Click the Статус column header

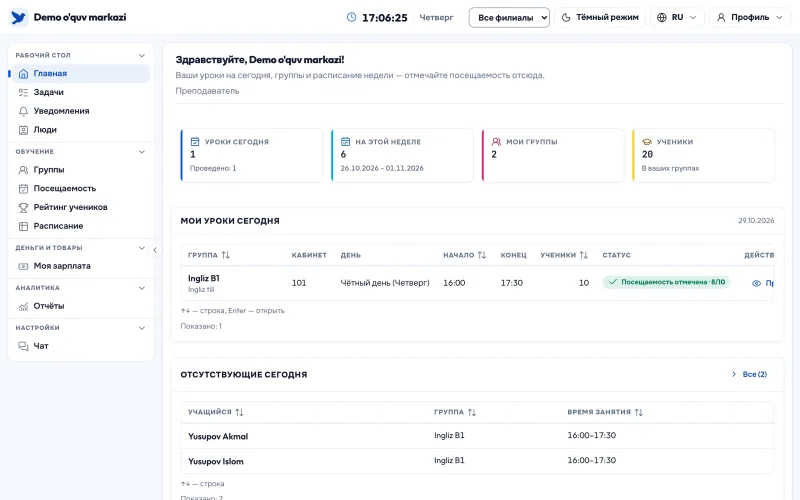(616, 255)
